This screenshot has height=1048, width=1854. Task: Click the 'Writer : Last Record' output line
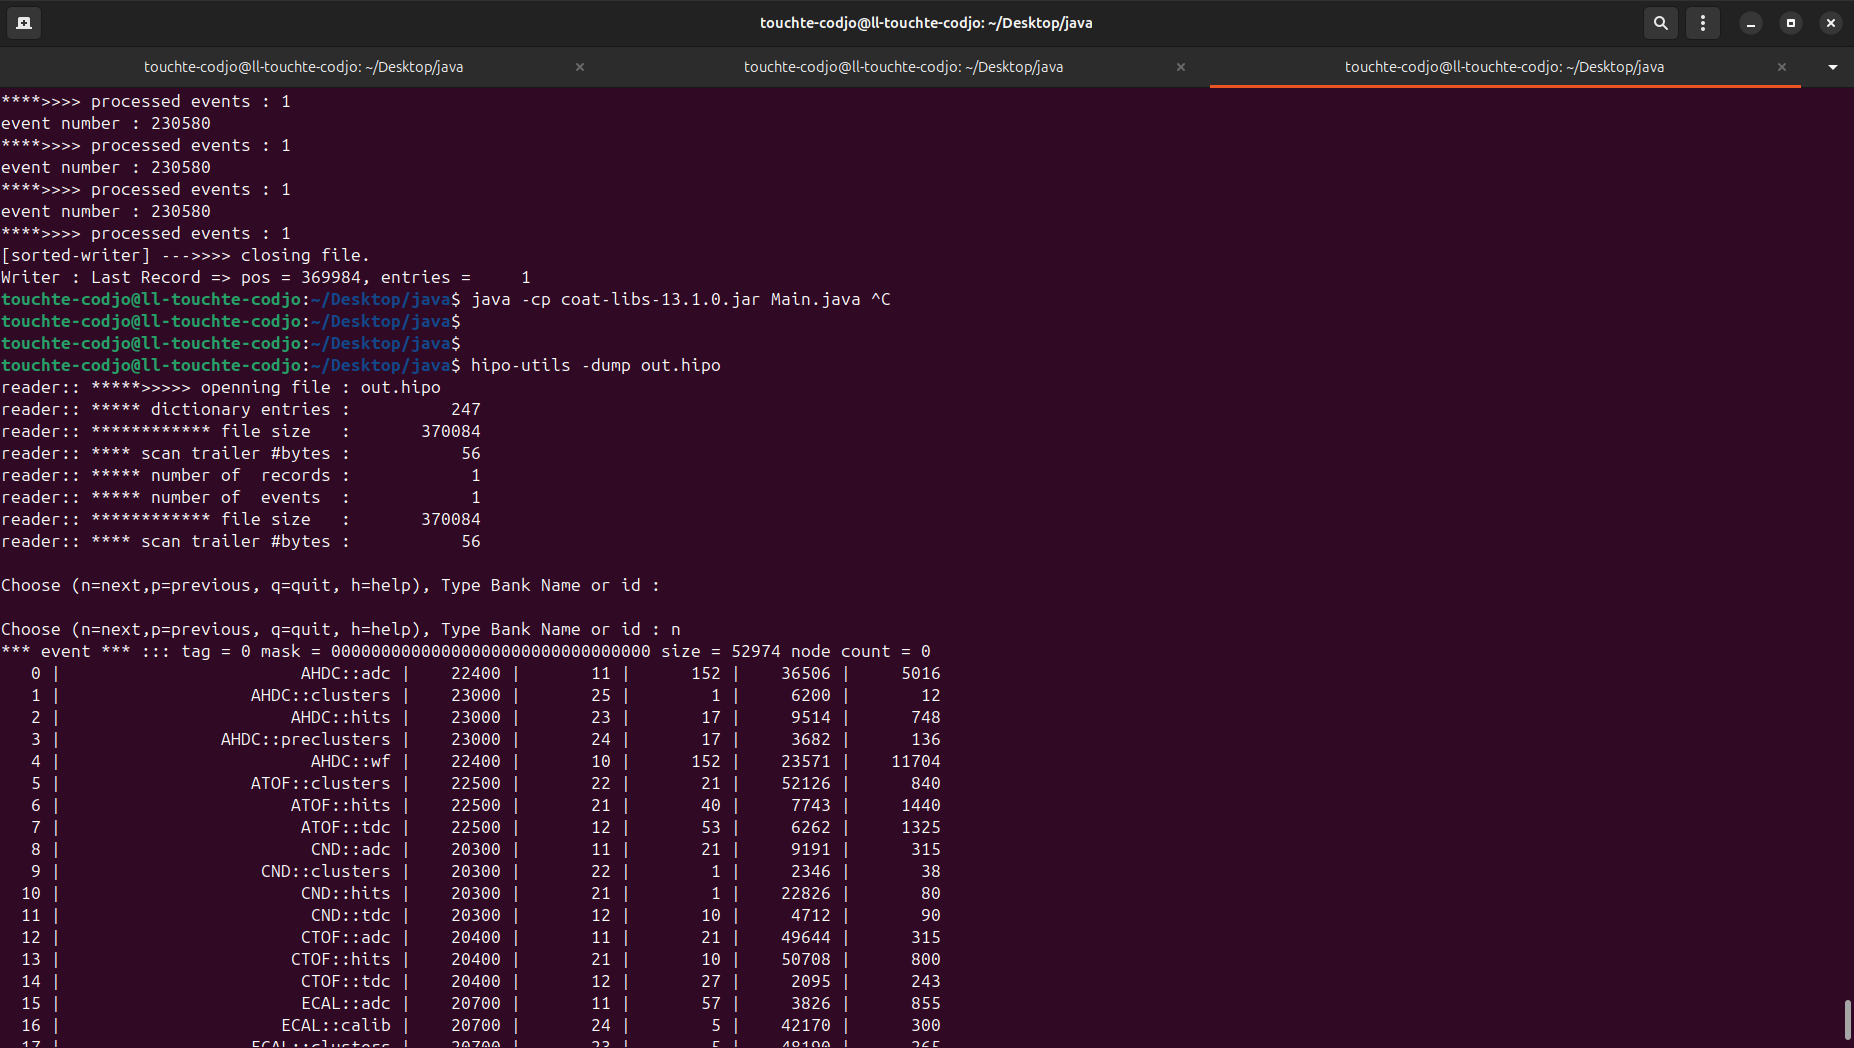[266, 277]
